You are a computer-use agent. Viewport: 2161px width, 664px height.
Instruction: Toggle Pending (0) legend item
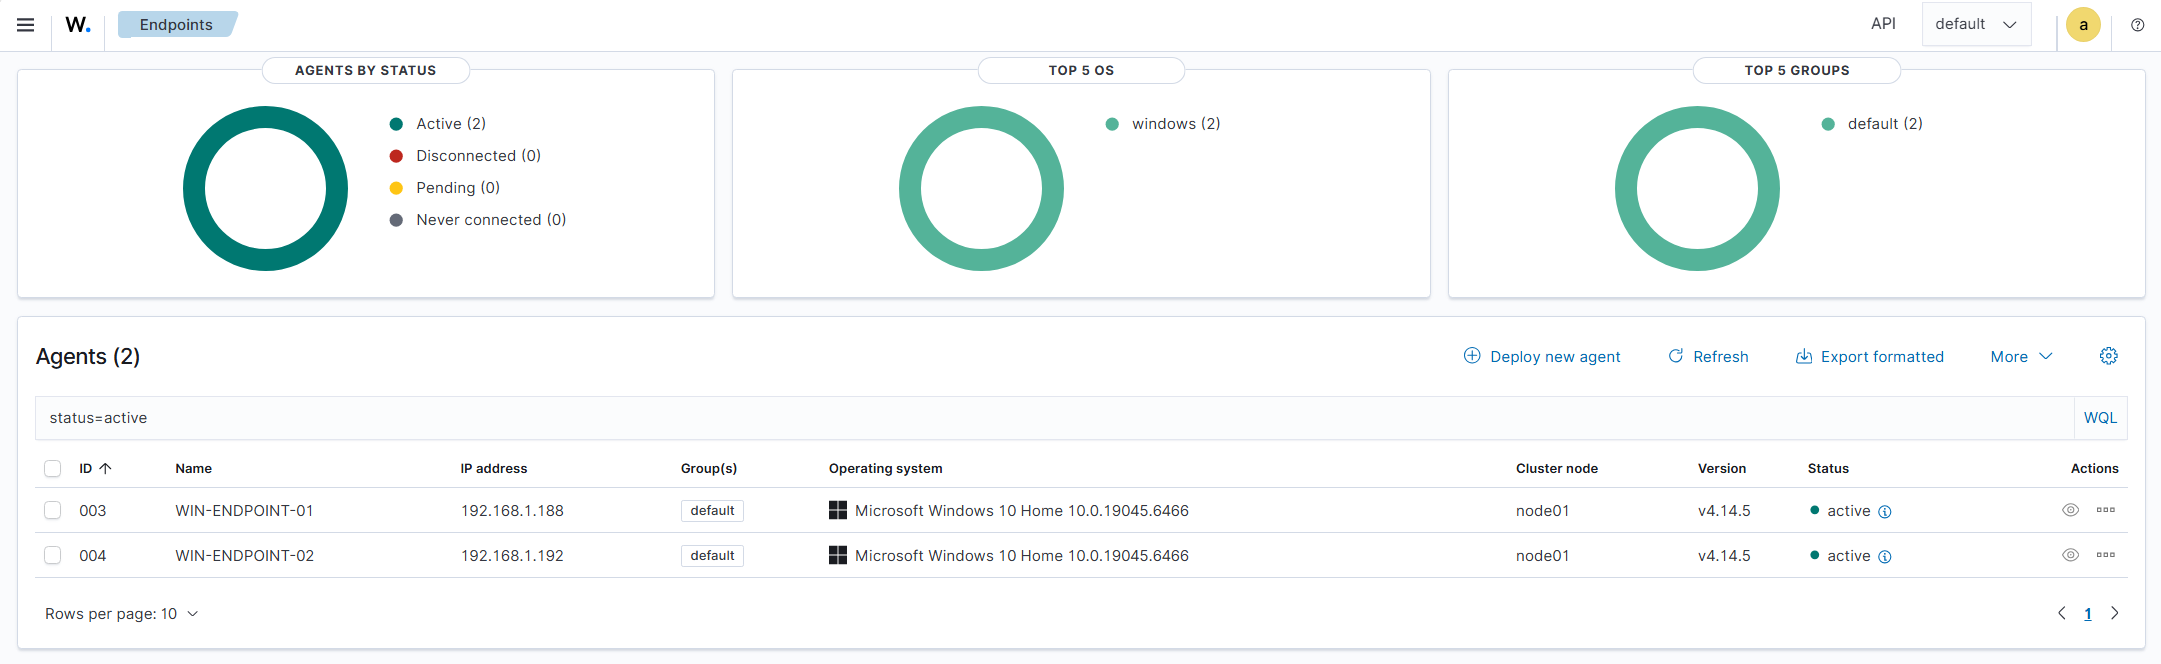(444, 188)
